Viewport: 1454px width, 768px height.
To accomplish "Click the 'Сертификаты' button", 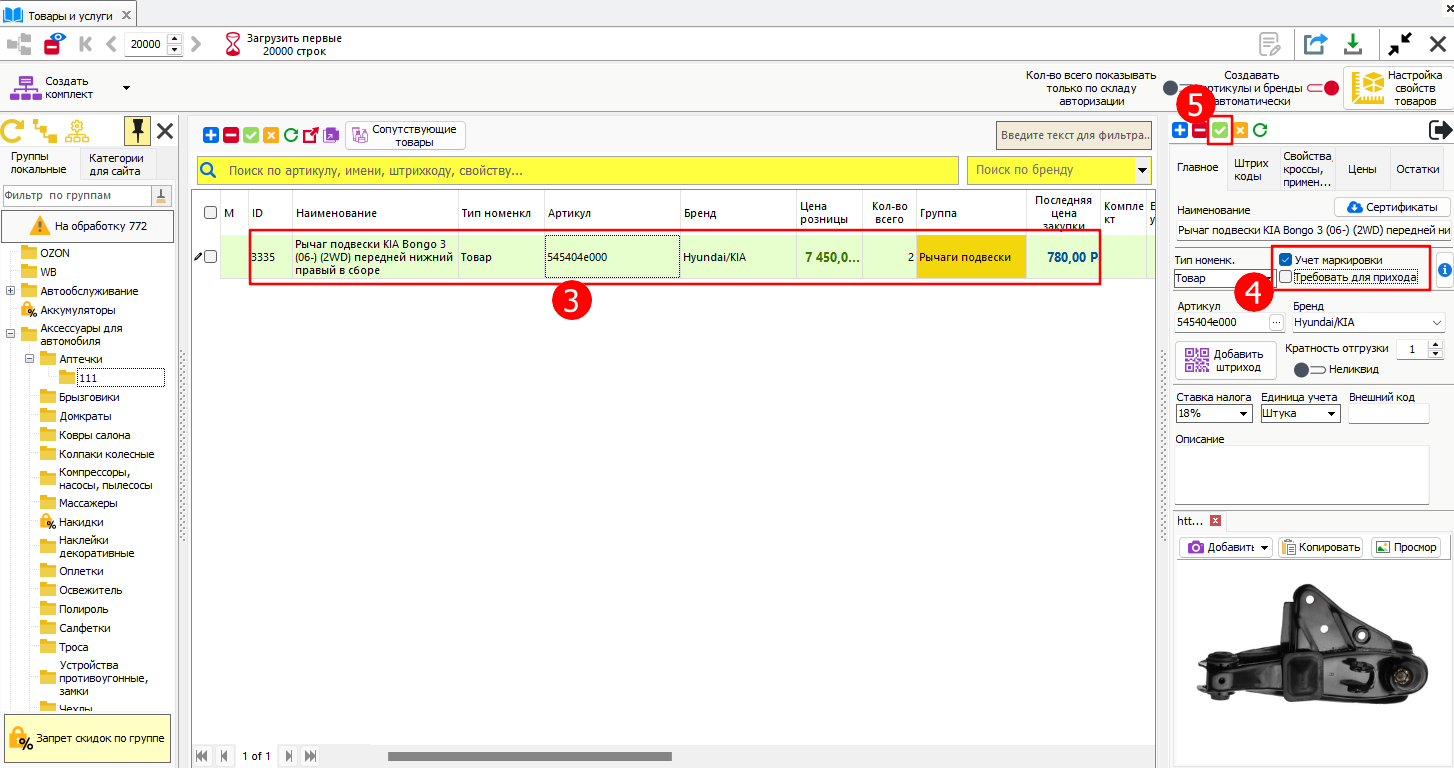I will click(x=1392, y=207).
